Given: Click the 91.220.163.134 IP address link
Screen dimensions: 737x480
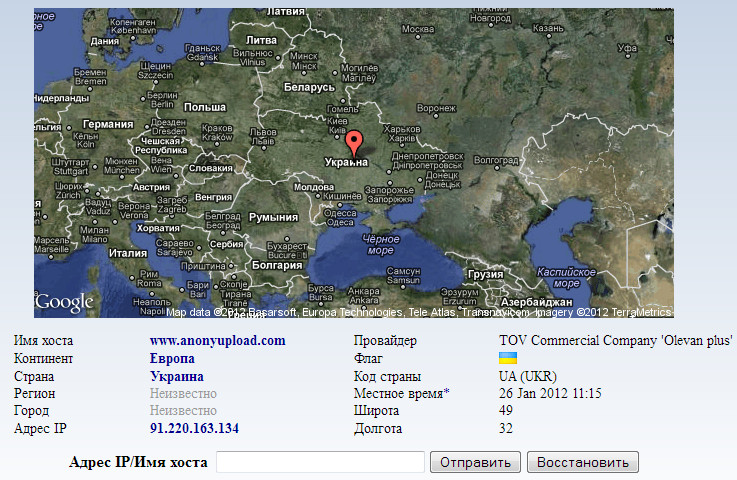Looking at the screenshot, I should click(x=194, y=428).
